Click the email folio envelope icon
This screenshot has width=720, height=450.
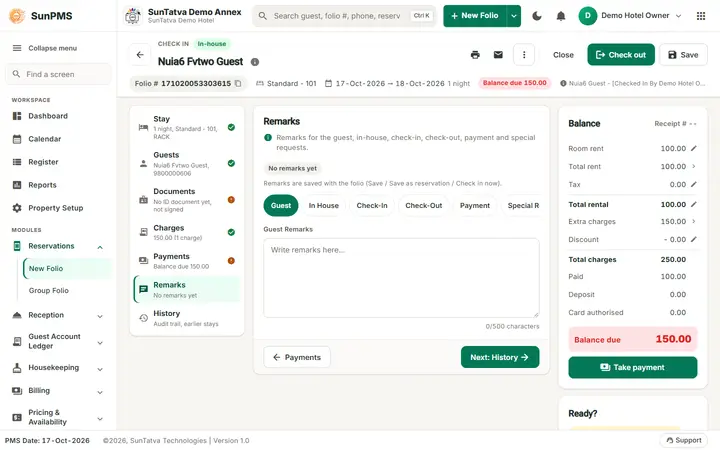[498, 55]
